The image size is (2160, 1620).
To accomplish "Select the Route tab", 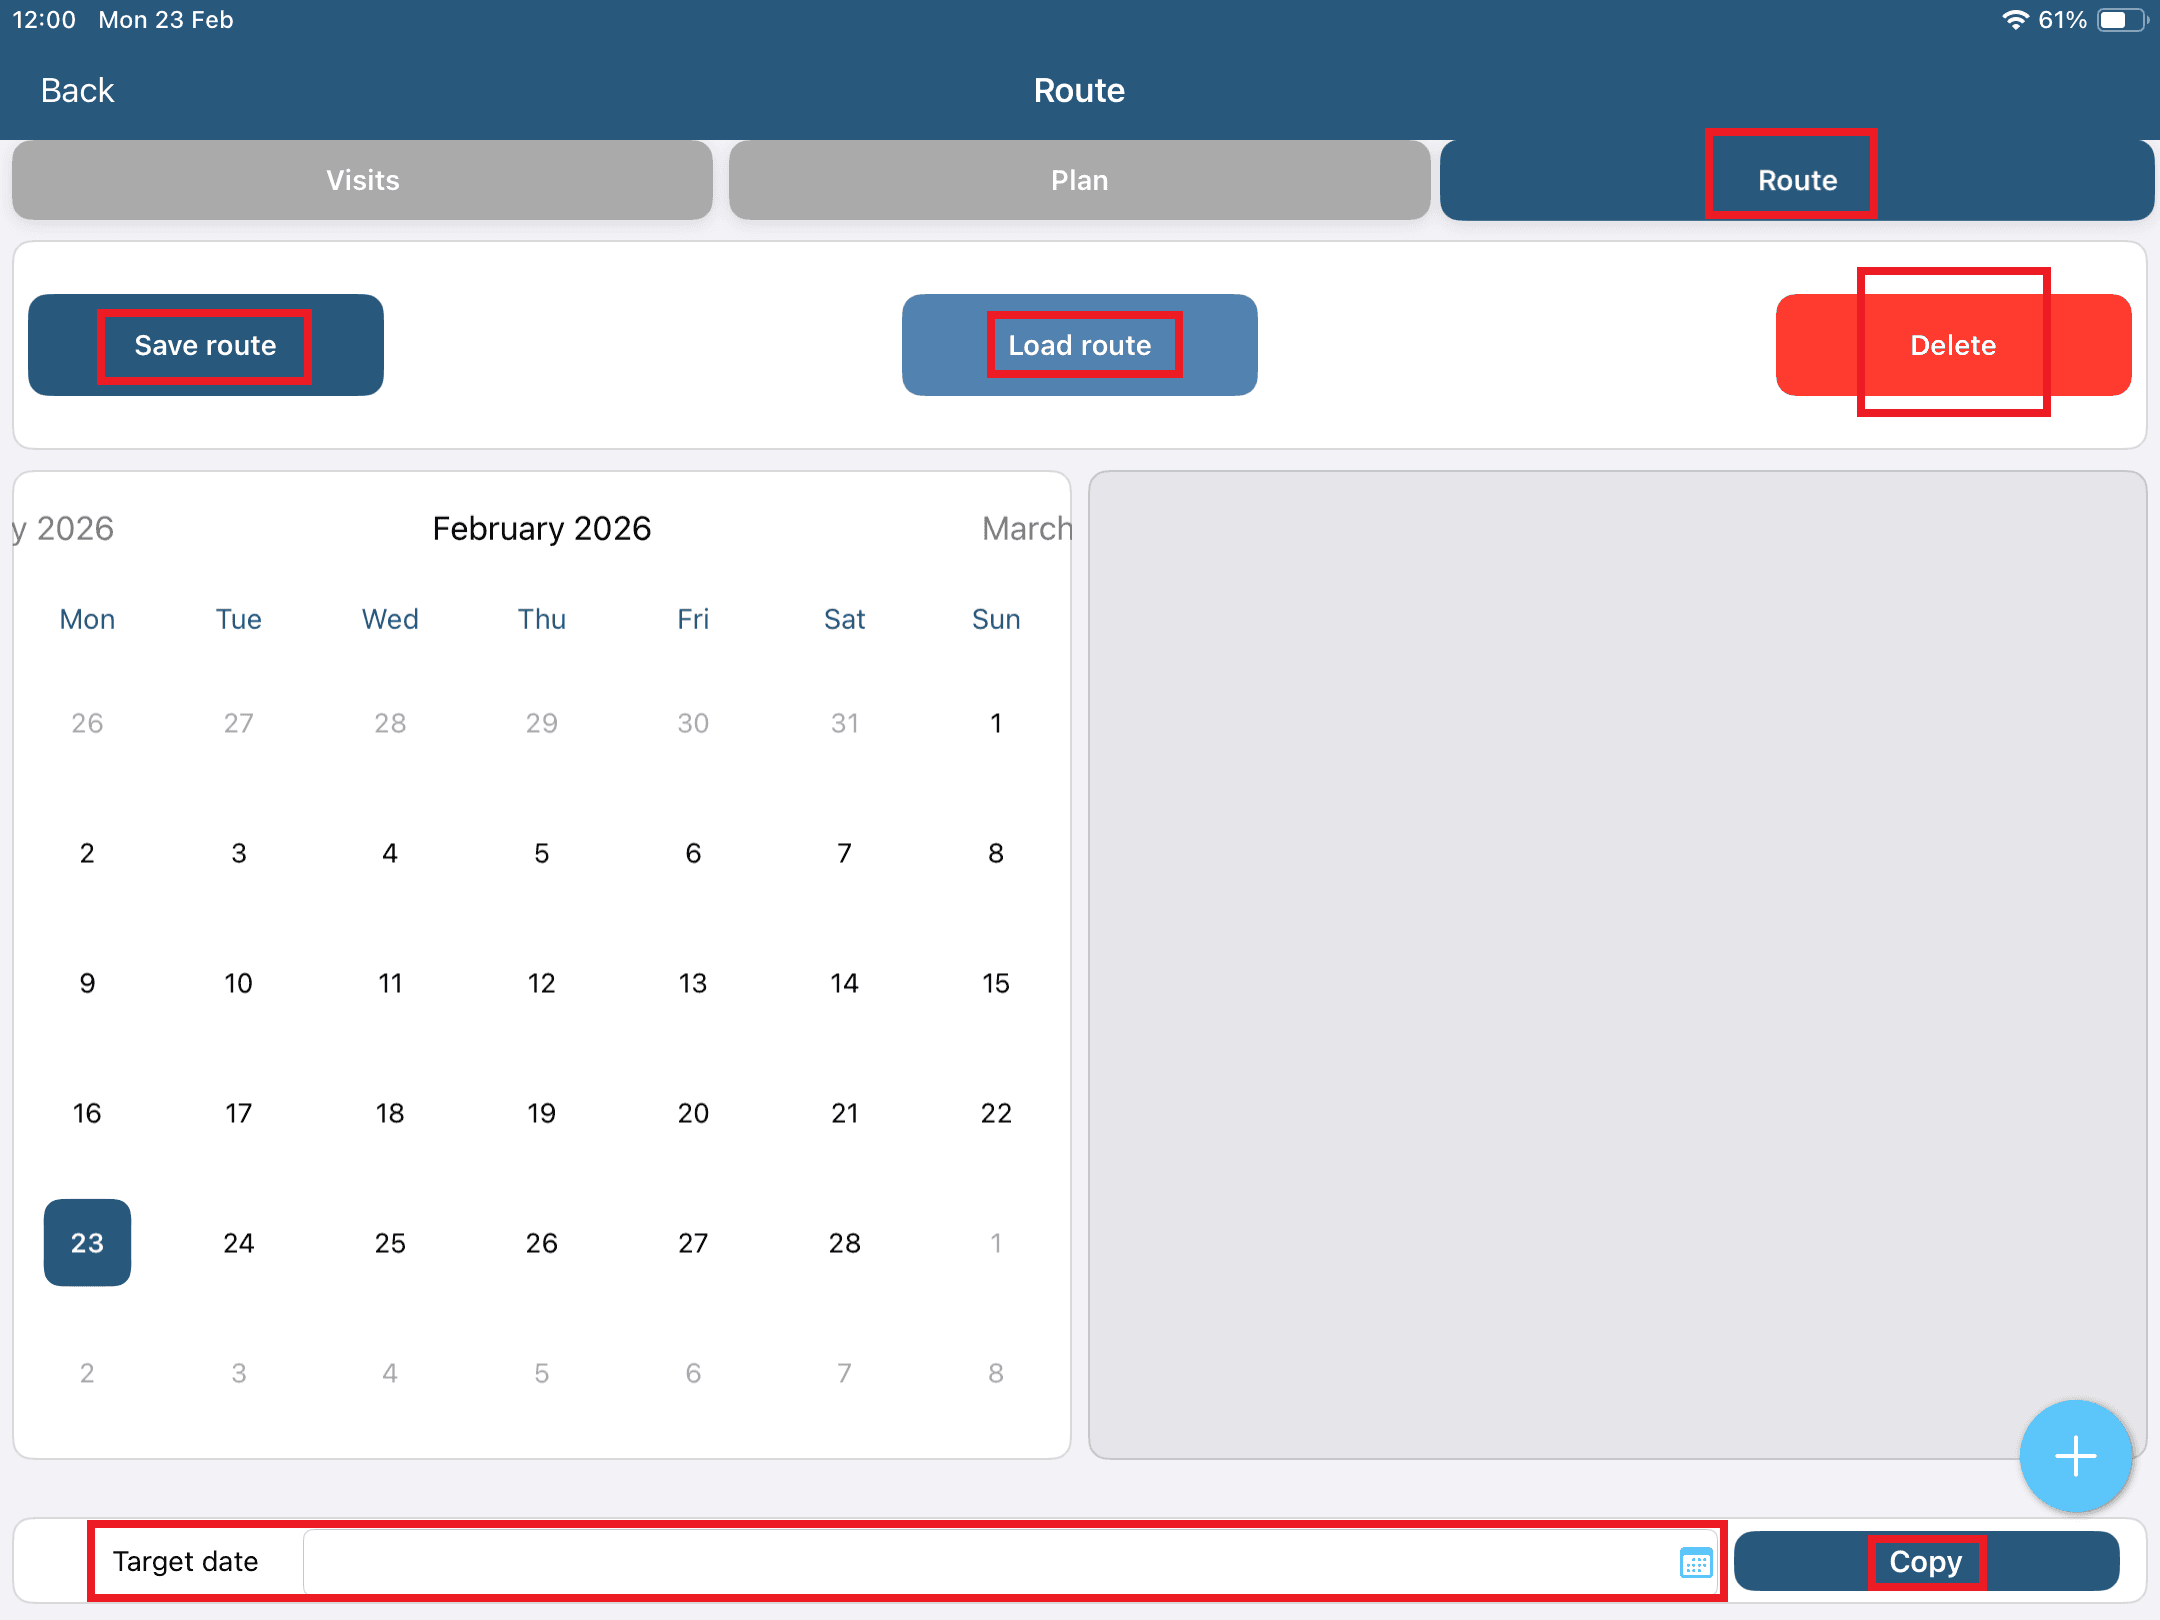I will pos(1796,180).
